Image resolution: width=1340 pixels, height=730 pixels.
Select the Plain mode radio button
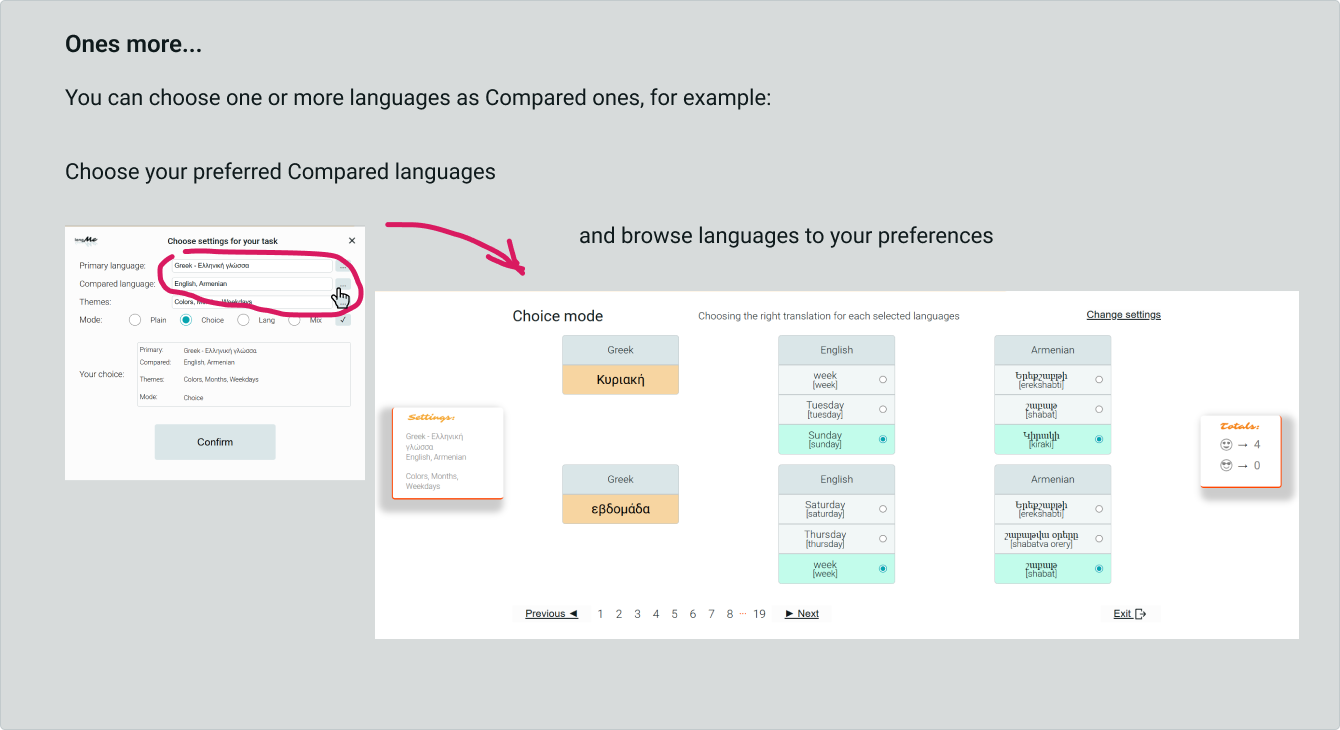click(135, 320)
